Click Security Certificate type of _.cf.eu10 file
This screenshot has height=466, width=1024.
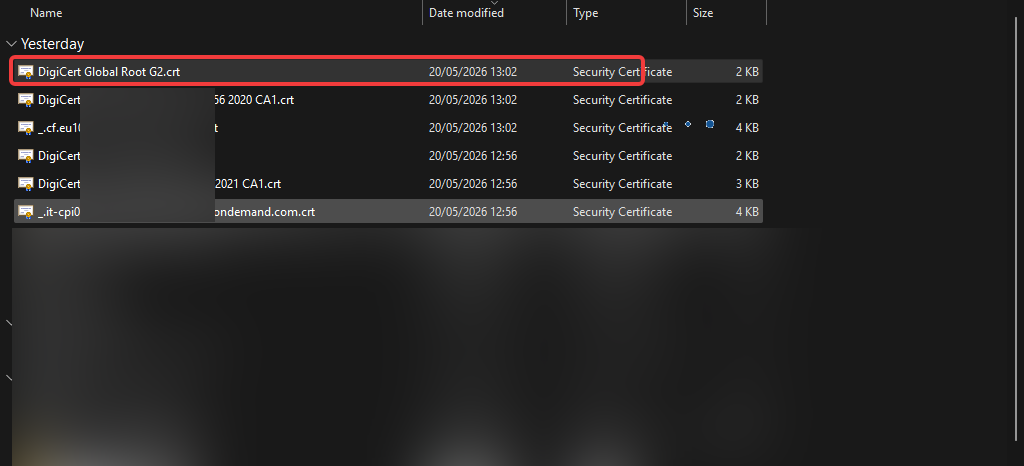click(622, 128)
